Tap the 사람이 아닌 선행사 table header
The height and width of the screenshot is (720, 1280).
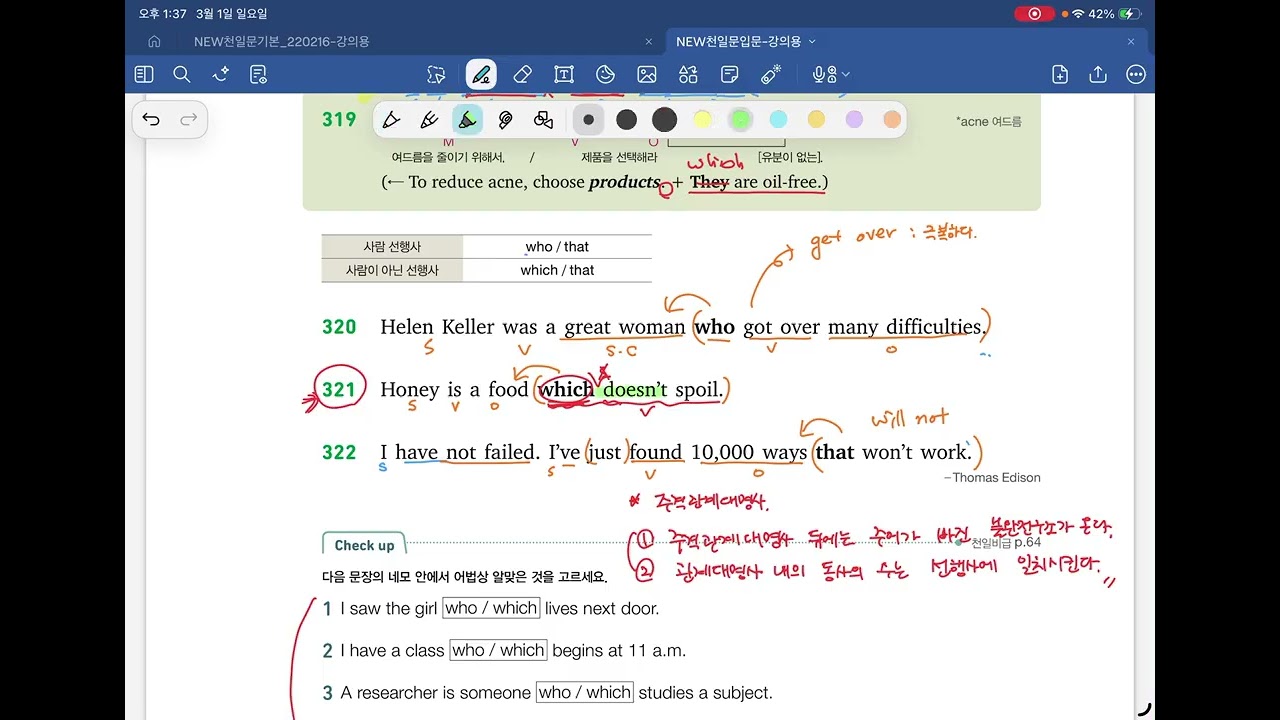pyautogui.click(x=392, y=270)
